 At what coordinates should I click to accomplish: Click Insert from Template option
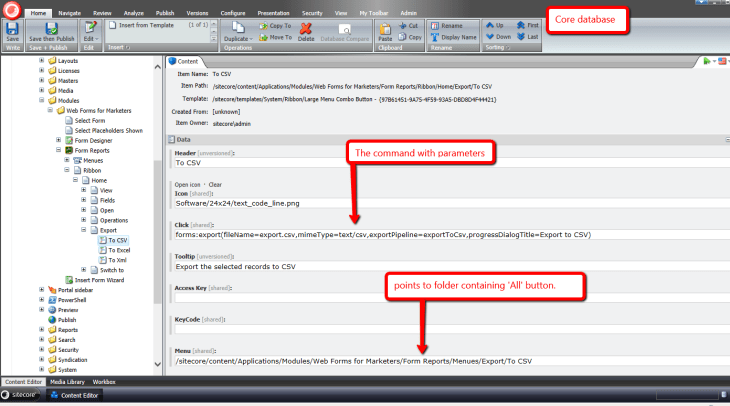[x=142, y=25]
